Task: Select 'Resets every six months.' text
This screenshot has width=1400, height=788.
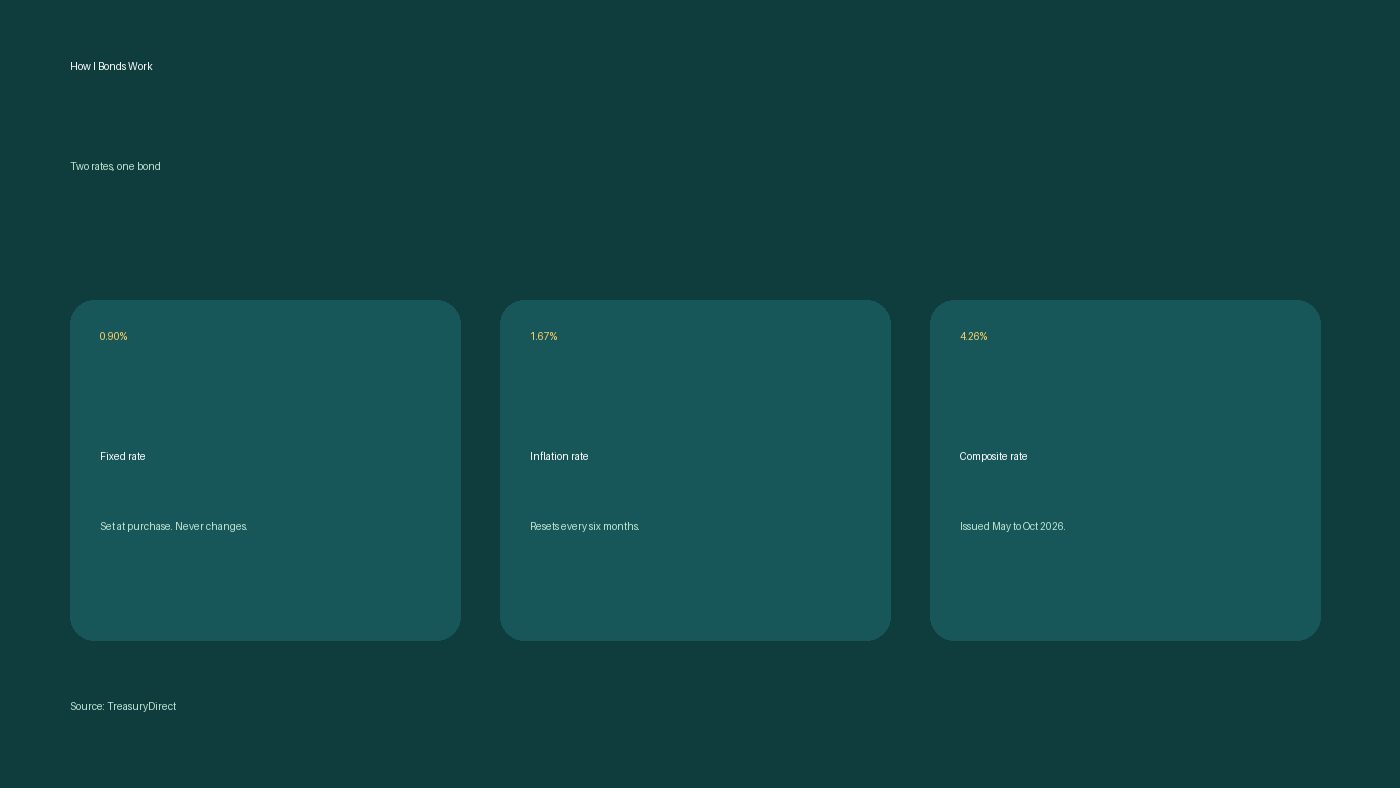Action: click(x=585, y=526)
